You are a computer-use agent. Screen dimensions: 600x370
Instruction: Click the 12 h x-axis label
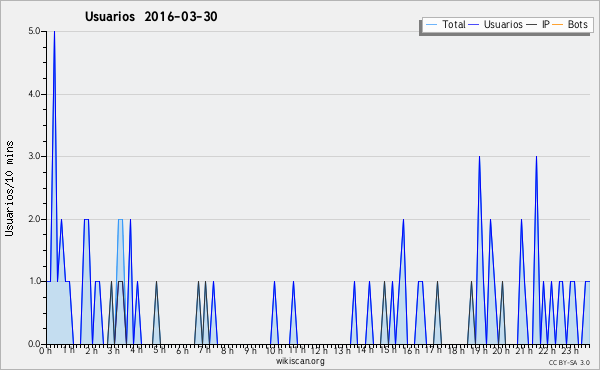click(x=319, y=350)
